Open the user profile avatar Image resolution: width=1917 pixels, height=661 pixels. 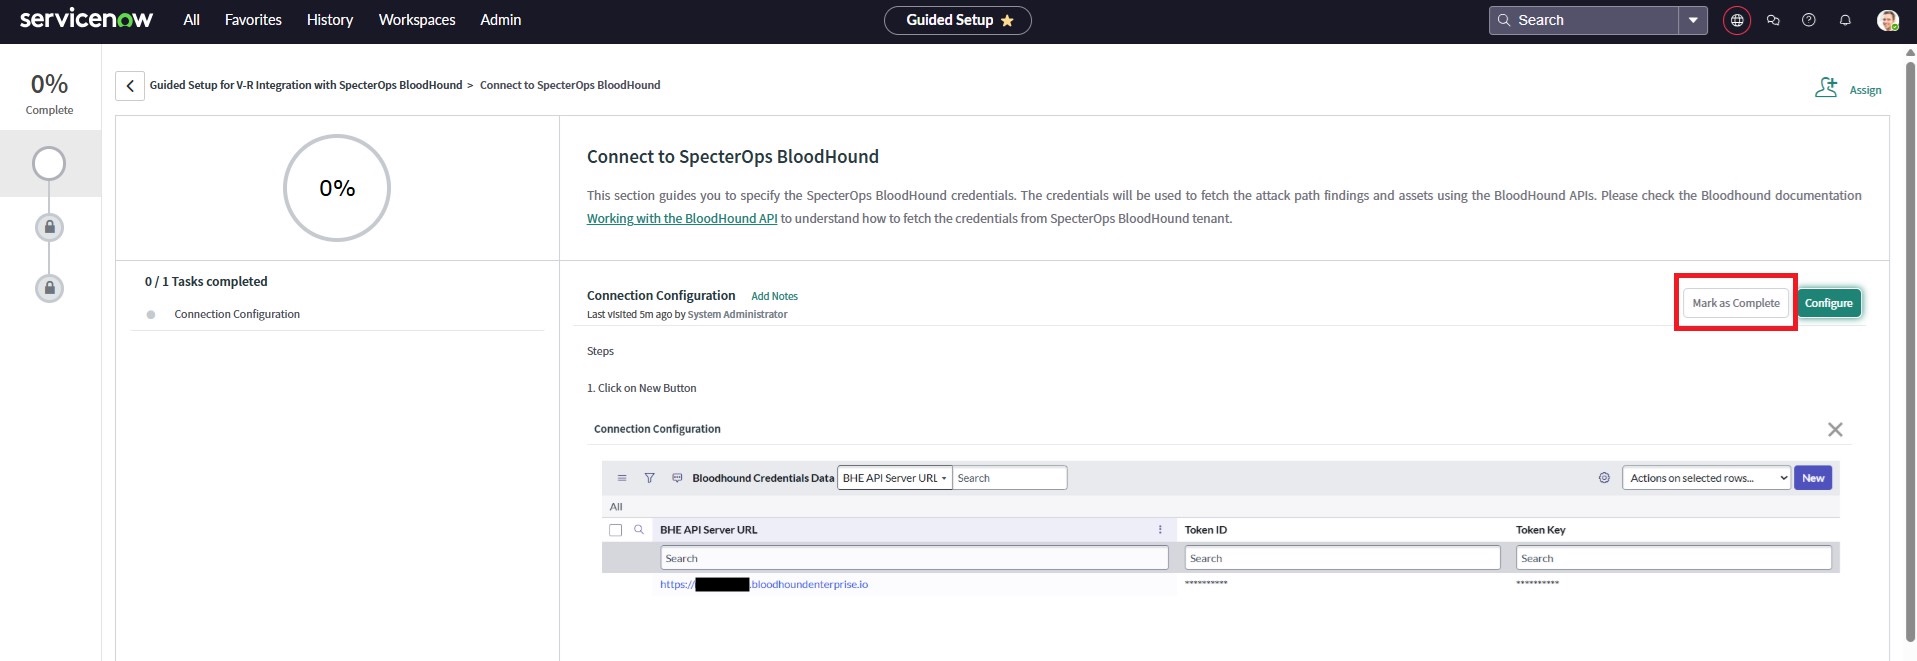click(x=1887, y=20)
